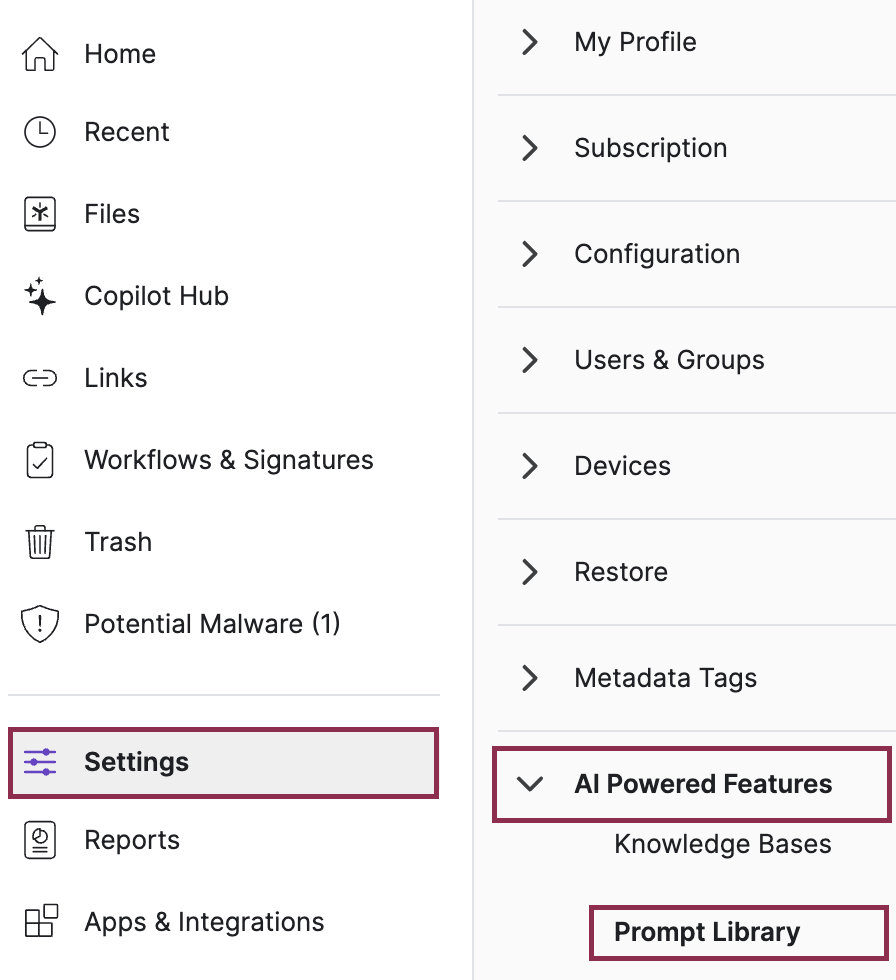Viewport: 896px width, 980px height.
Task: Open the Devices settings section
Action: click(697, 466)
